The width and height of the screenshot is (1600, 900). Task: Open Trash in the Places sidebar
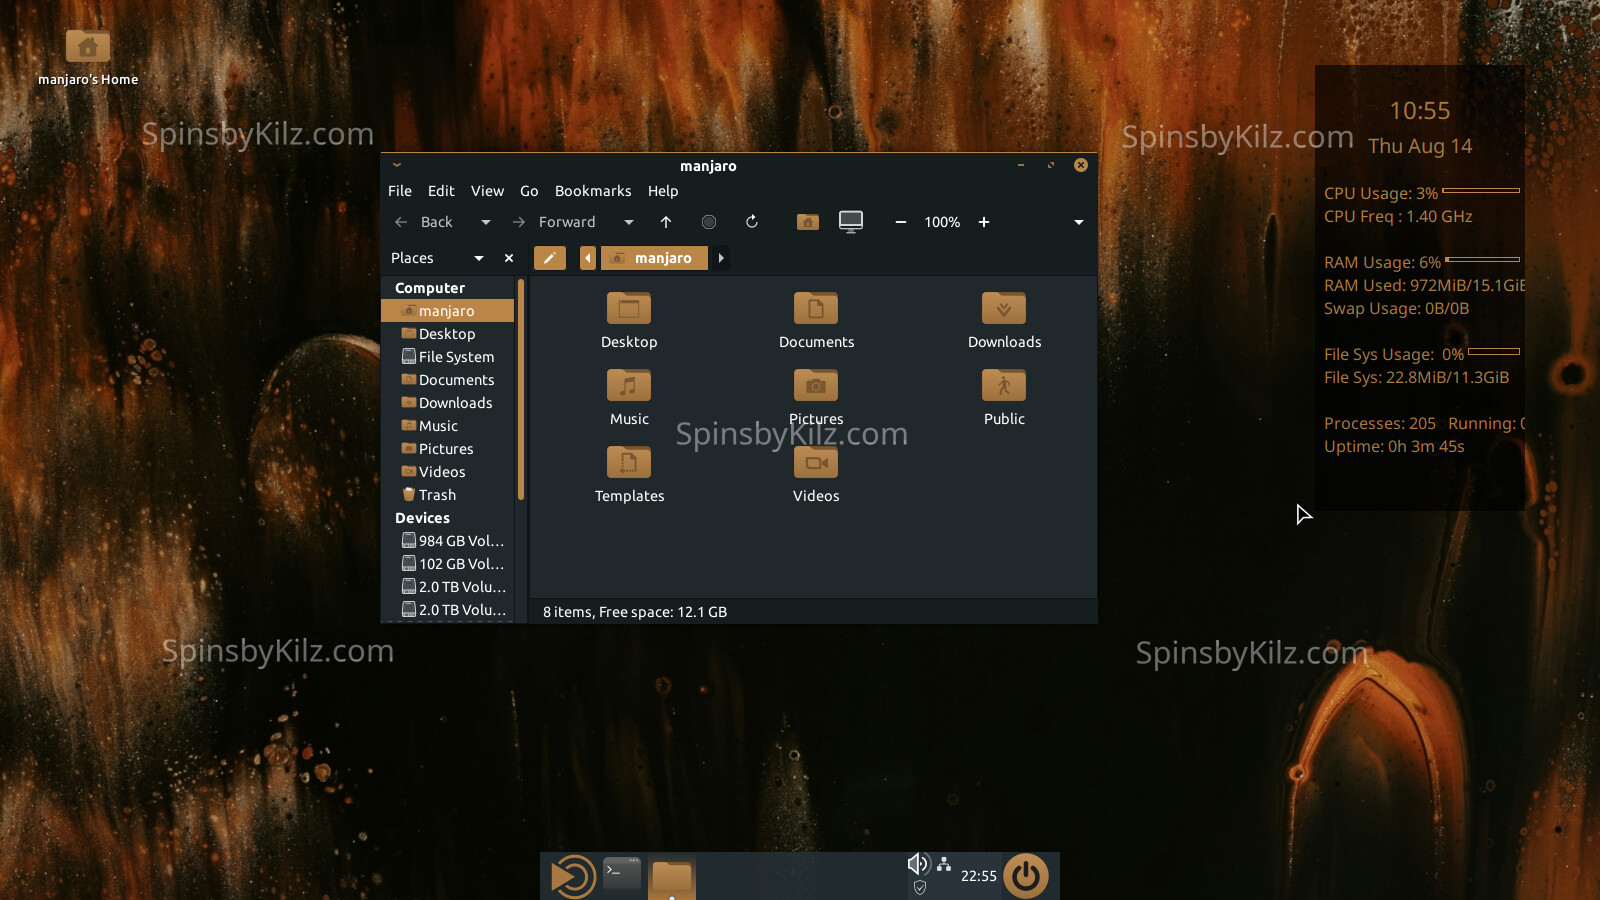click(448, 495)
